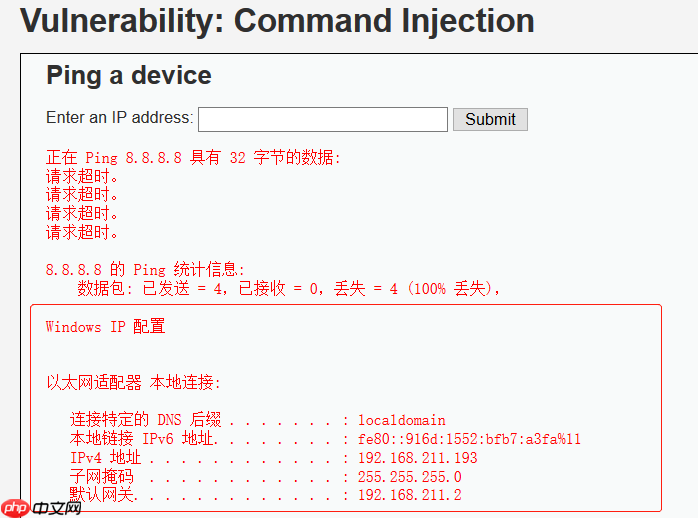The image size is (698, 518).
Task: Click the Enter an IP address label
Action: 119,118
